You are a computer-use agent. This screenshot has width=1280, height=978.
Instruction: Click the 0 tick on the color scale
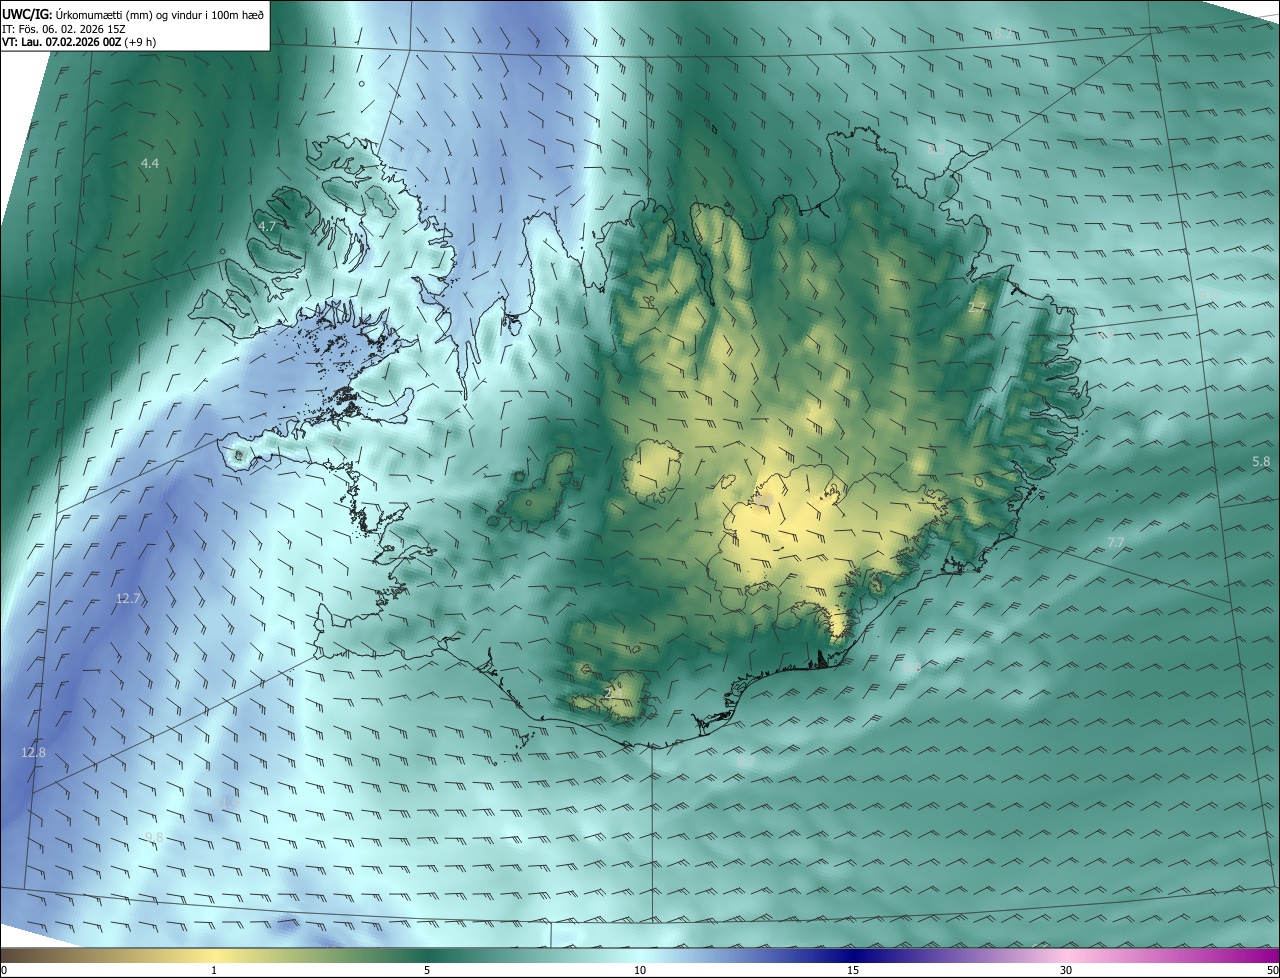click(4, 970)
